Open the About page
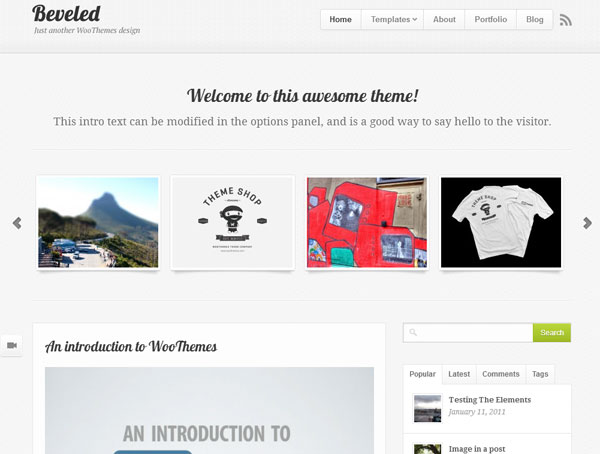Screen dimensions: 600x454 444,20
